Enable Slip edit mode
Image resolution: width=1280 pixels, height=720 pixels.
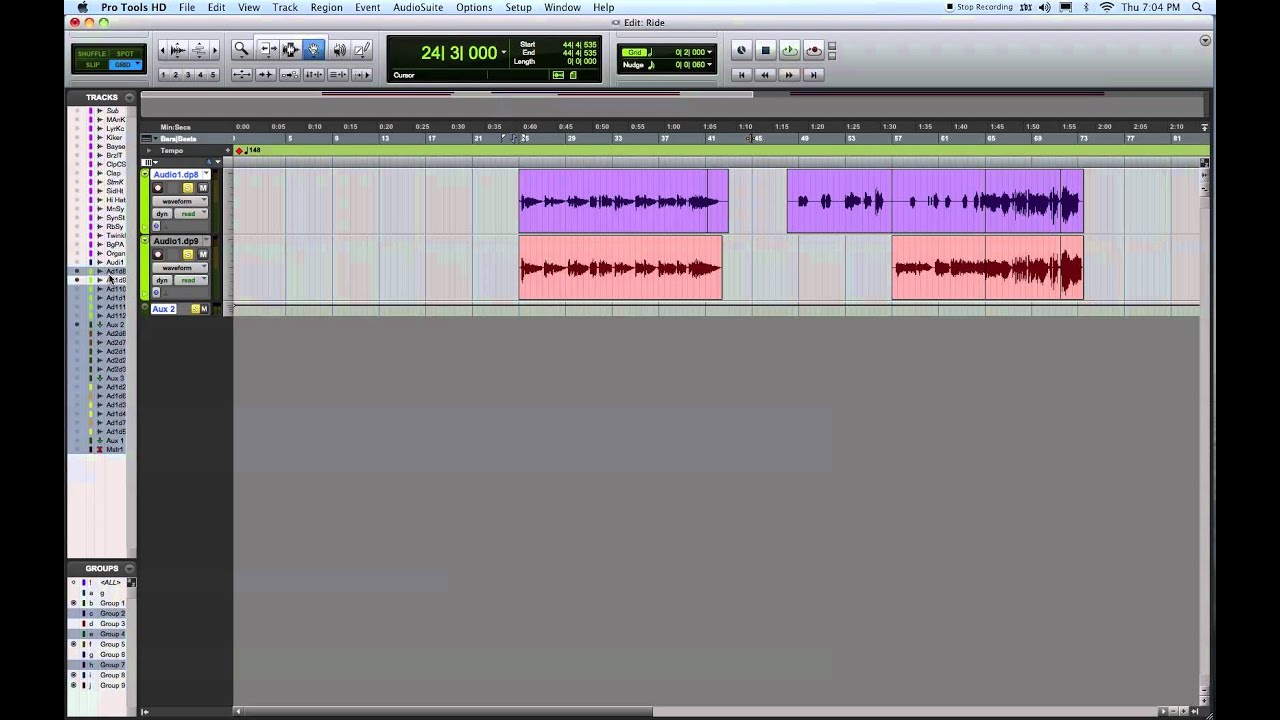tap(92, 65)
